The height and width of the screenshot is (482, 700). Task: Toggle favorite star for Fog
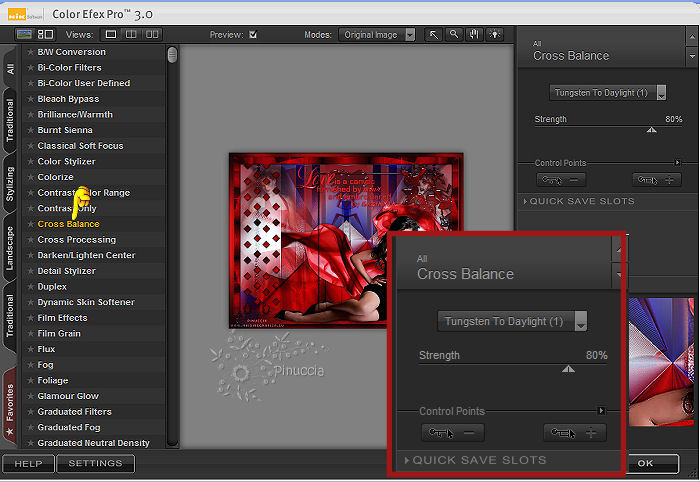pos(30,365)
